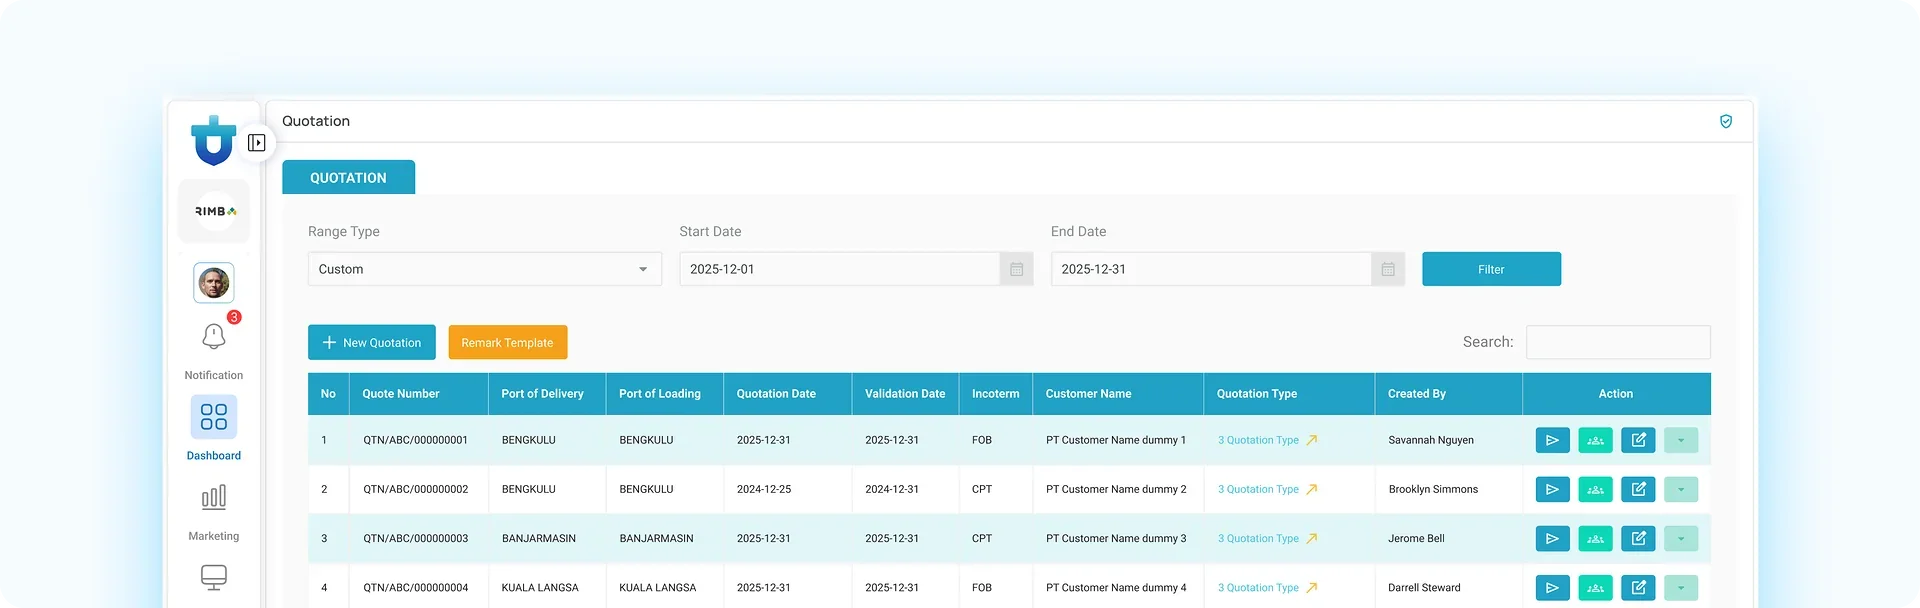Screen dimensions: 1920x608
Task: Go to the Dashboard menu
Action: tap(214, 428)
